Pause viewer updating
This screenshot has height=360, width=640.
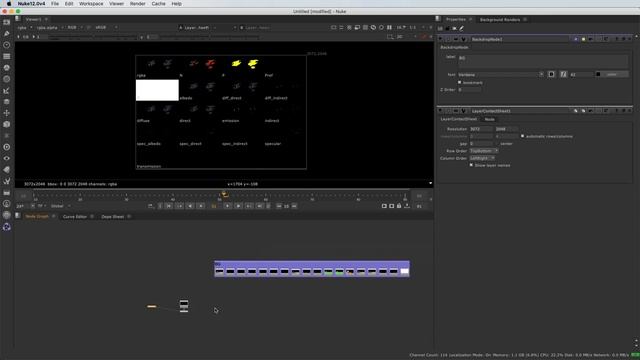pos(389,27)
